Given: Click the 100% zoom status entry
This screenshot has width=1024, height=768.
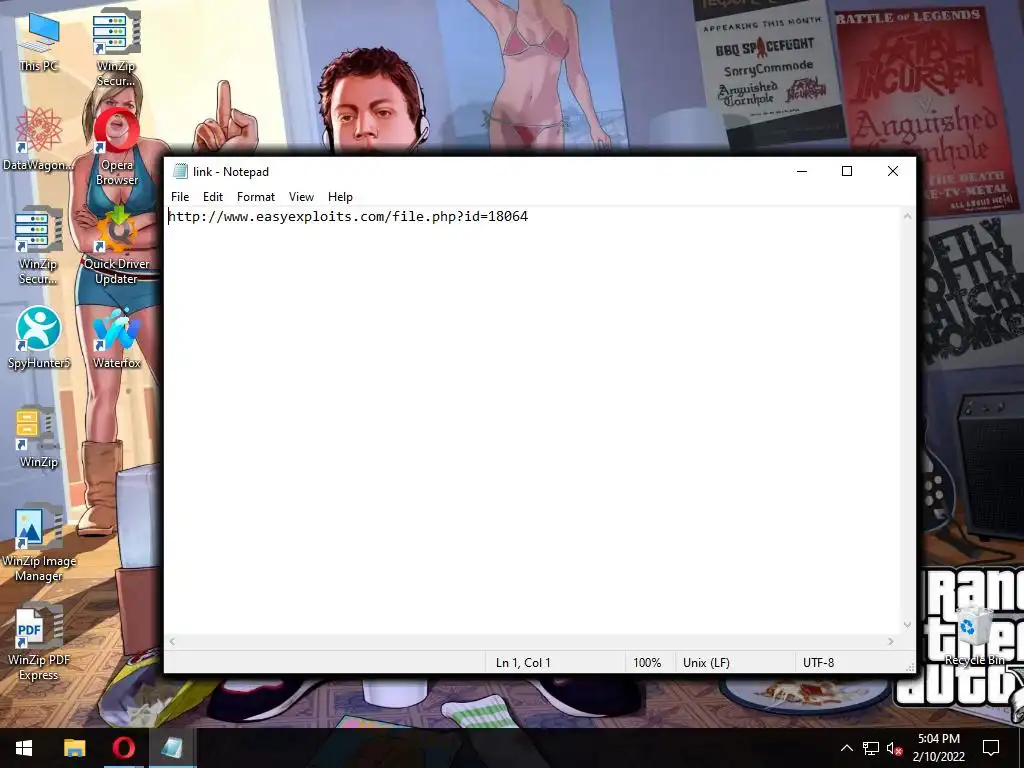Looking at the screenshot, I should 649,662.
